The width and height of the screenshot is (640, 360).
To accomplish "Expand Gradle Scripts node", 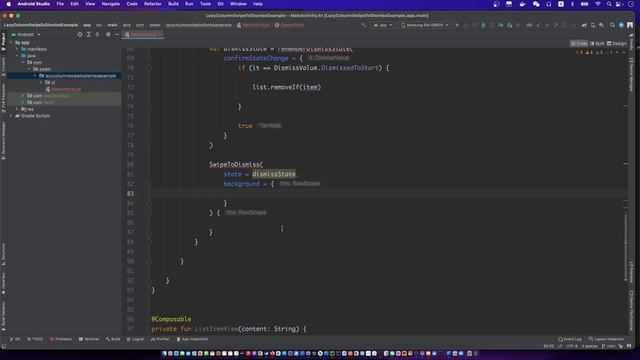I will [x=11, y=116].
